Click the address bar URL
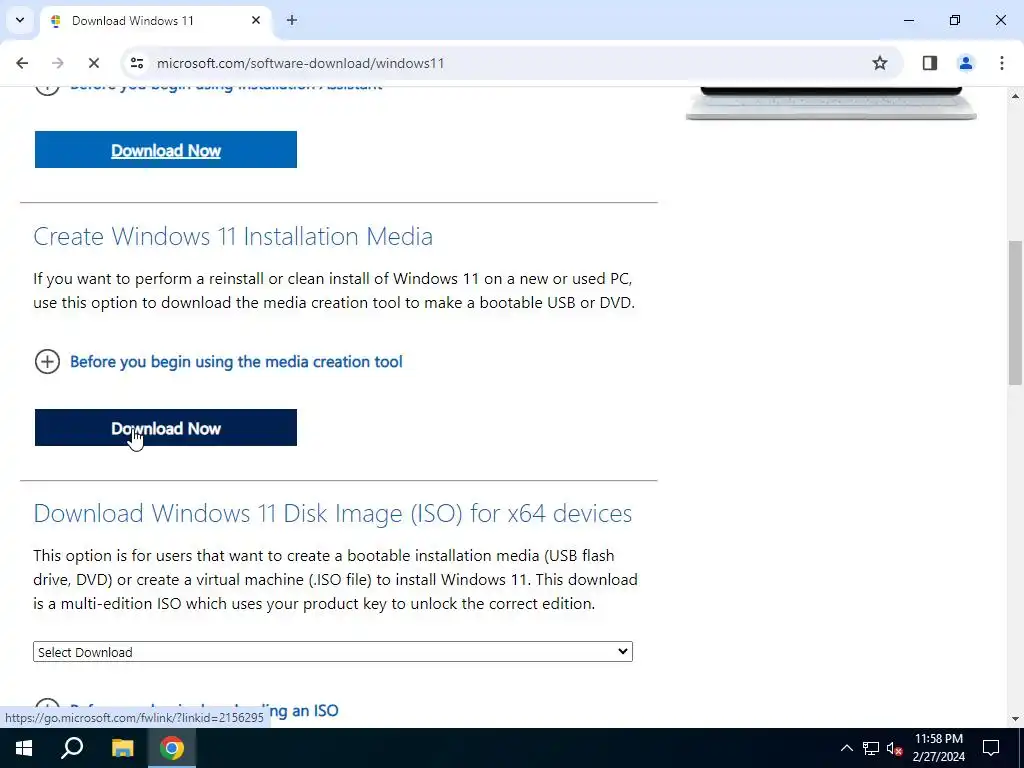Image resolution: width=1024 pixels, height=768 pixels. point(300,63)
